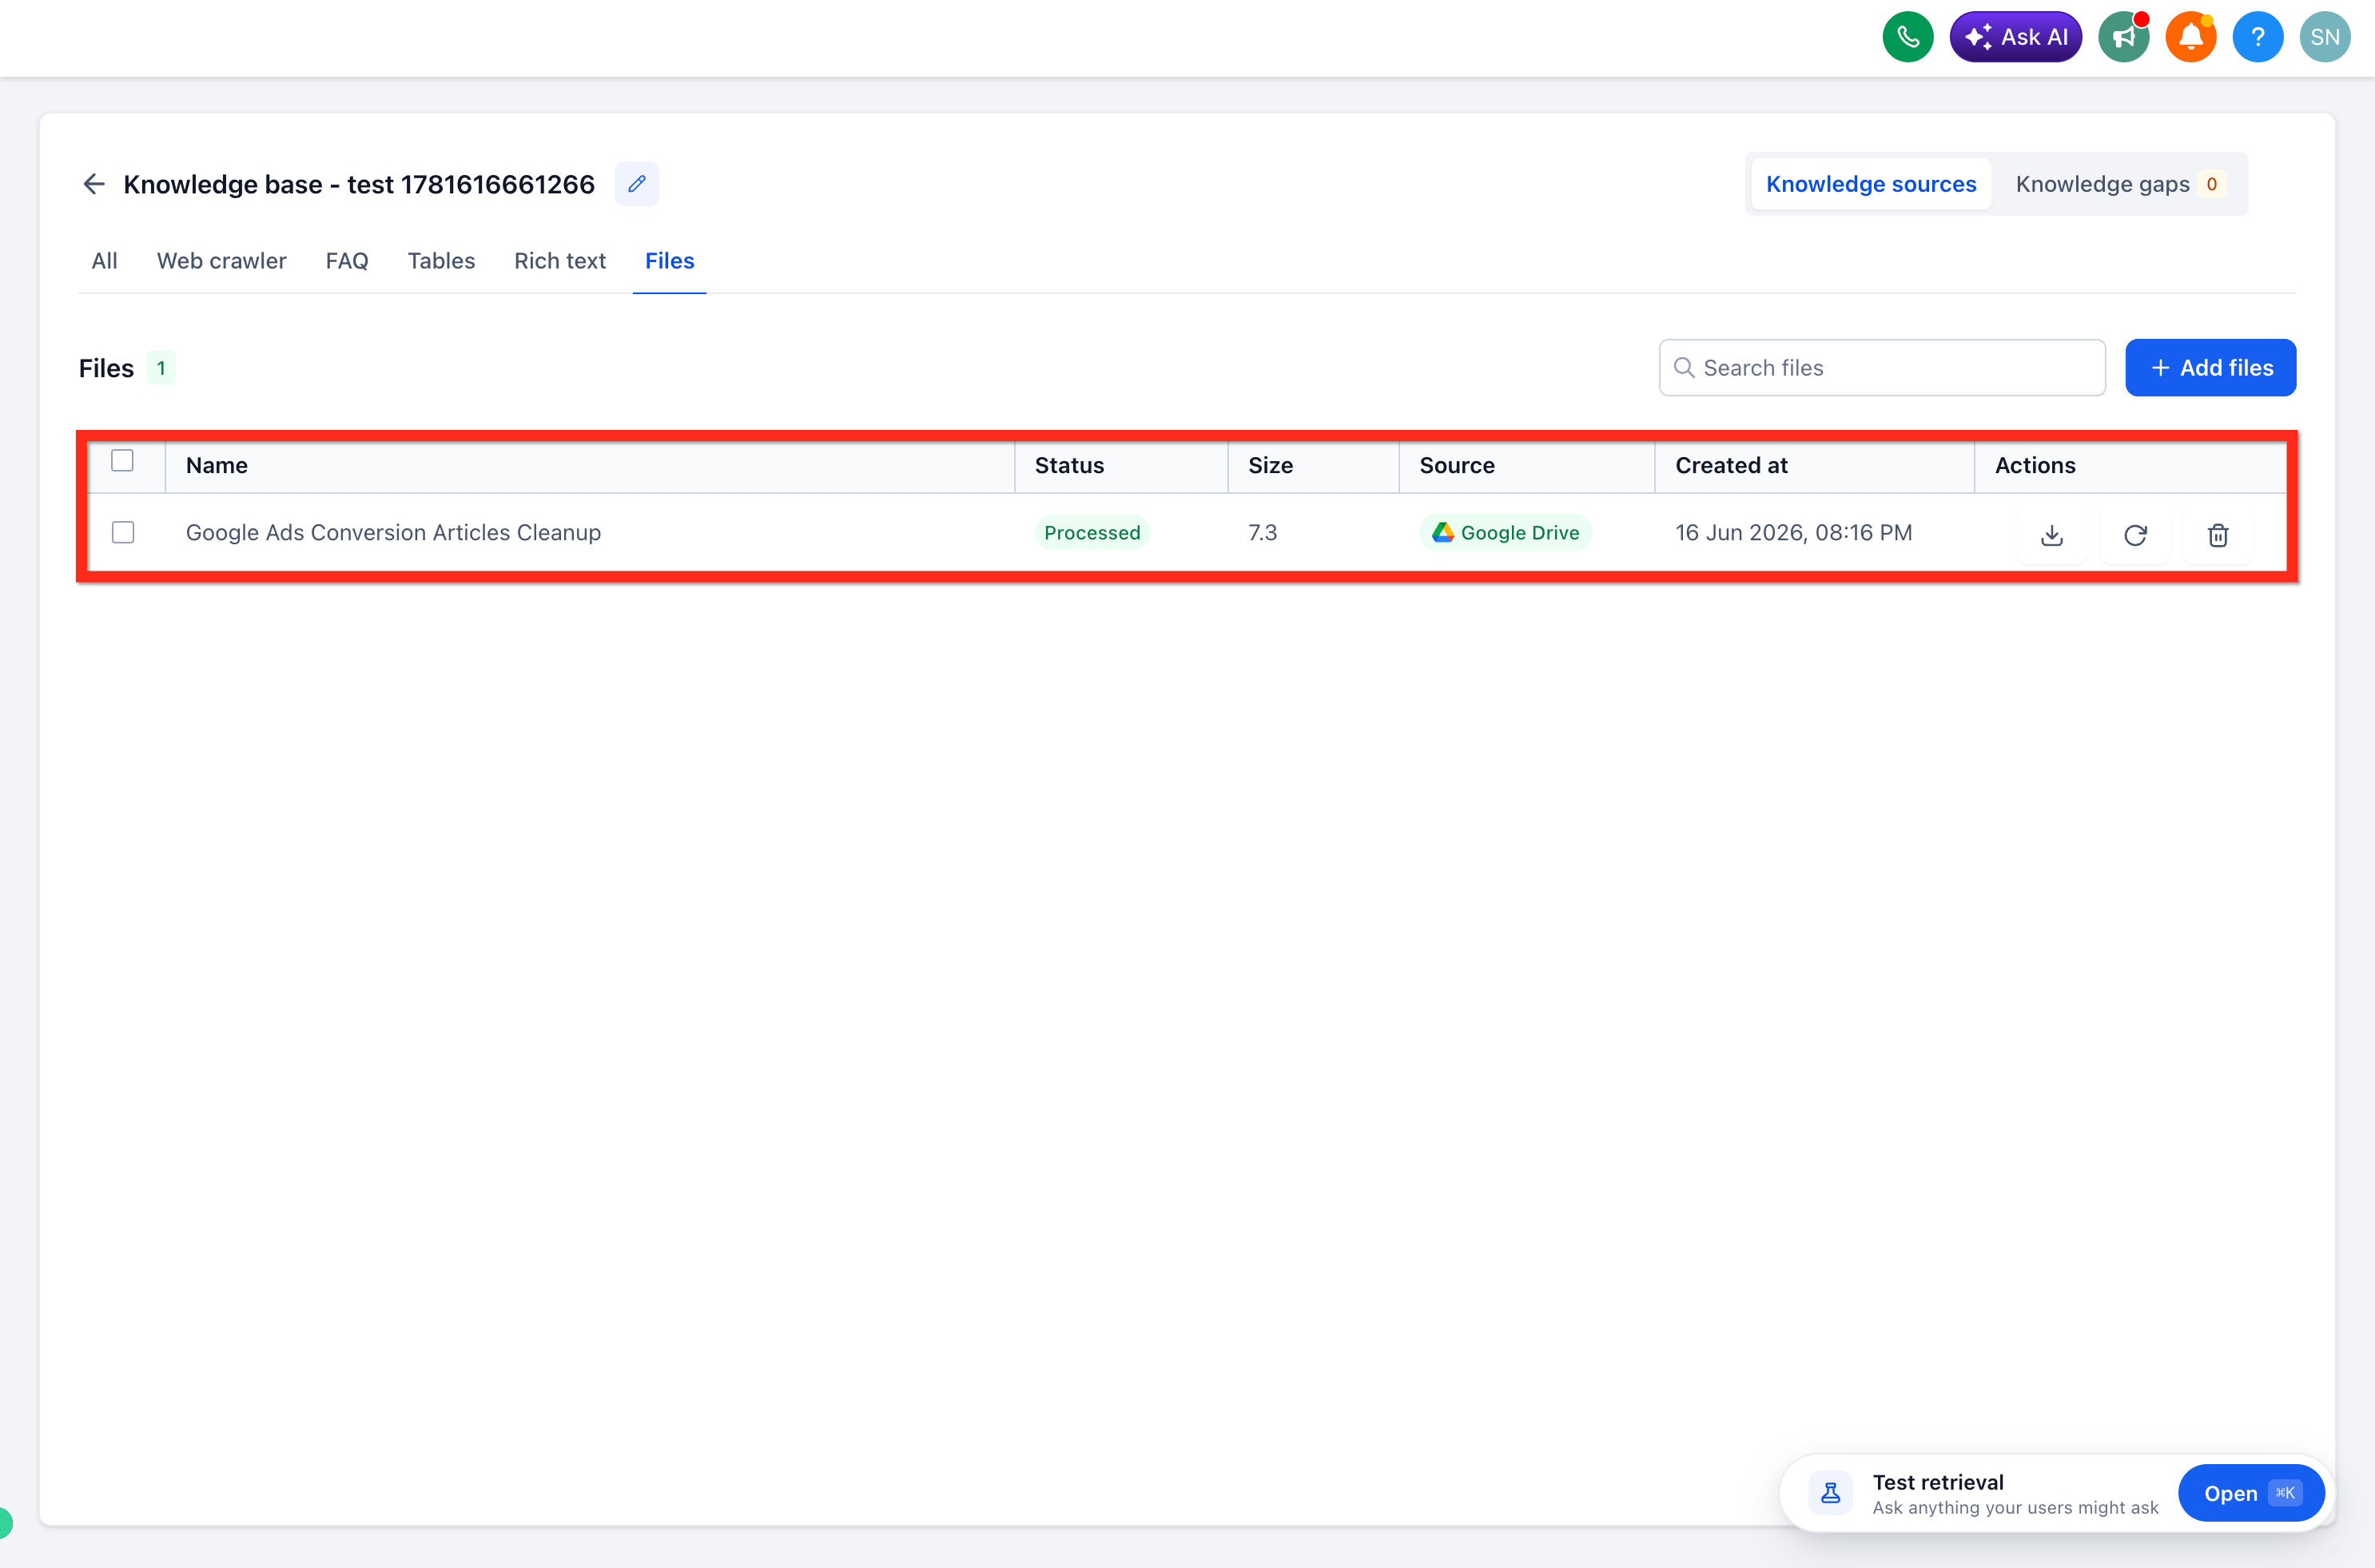Viewport: 2375px width, 1568px height.
Task: Refresh the Google Ads Conversion file
Action: (2135, 535)
